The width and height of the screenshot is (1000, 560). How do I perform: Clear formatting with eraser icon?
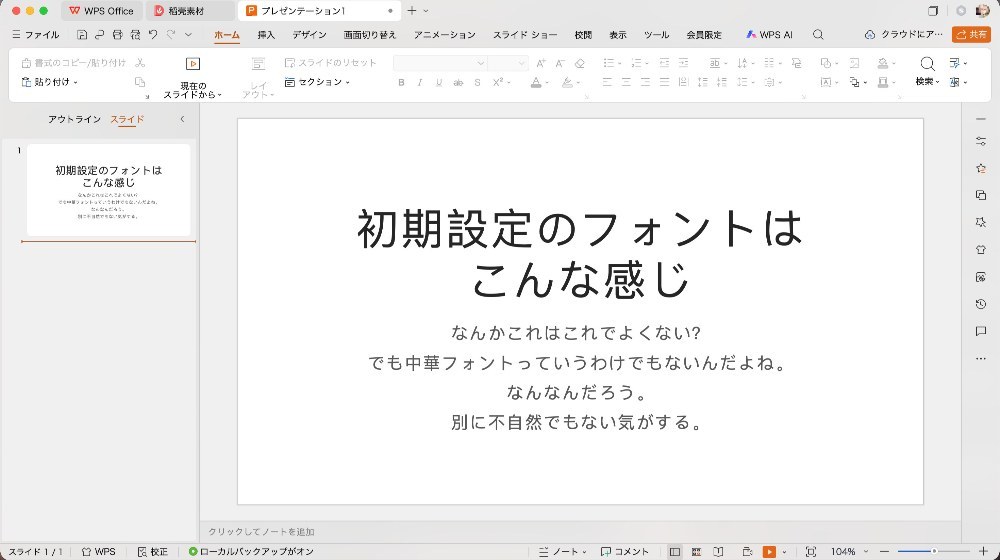point(580,63)
